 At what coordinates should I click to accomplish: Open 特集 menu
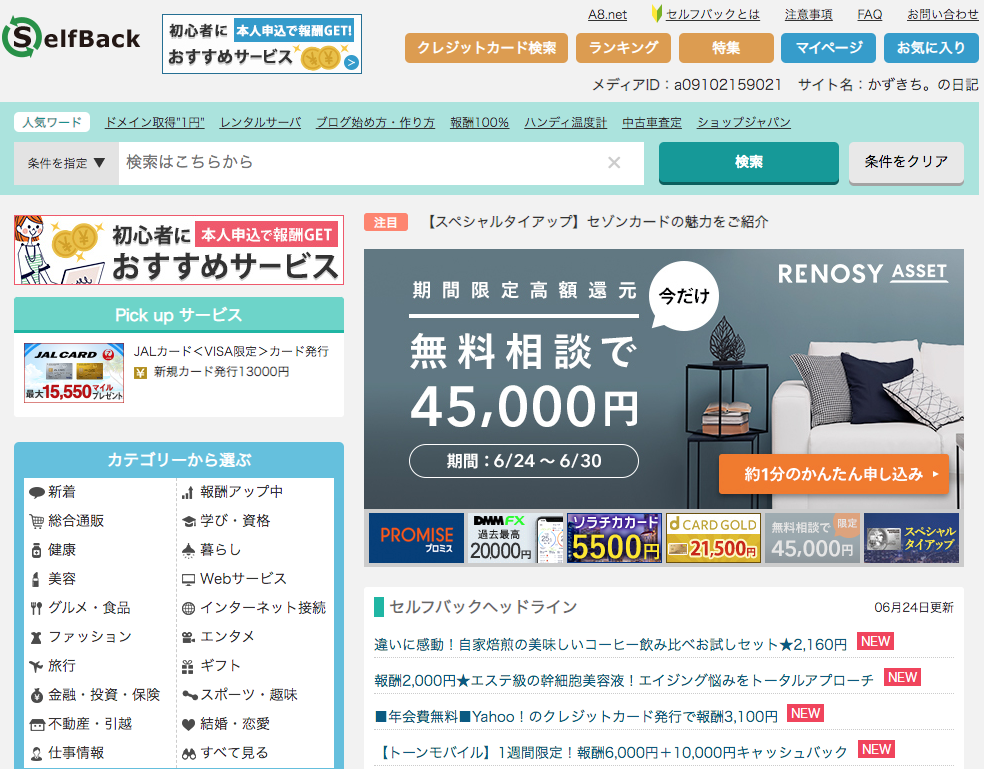(x=726, y=48)
